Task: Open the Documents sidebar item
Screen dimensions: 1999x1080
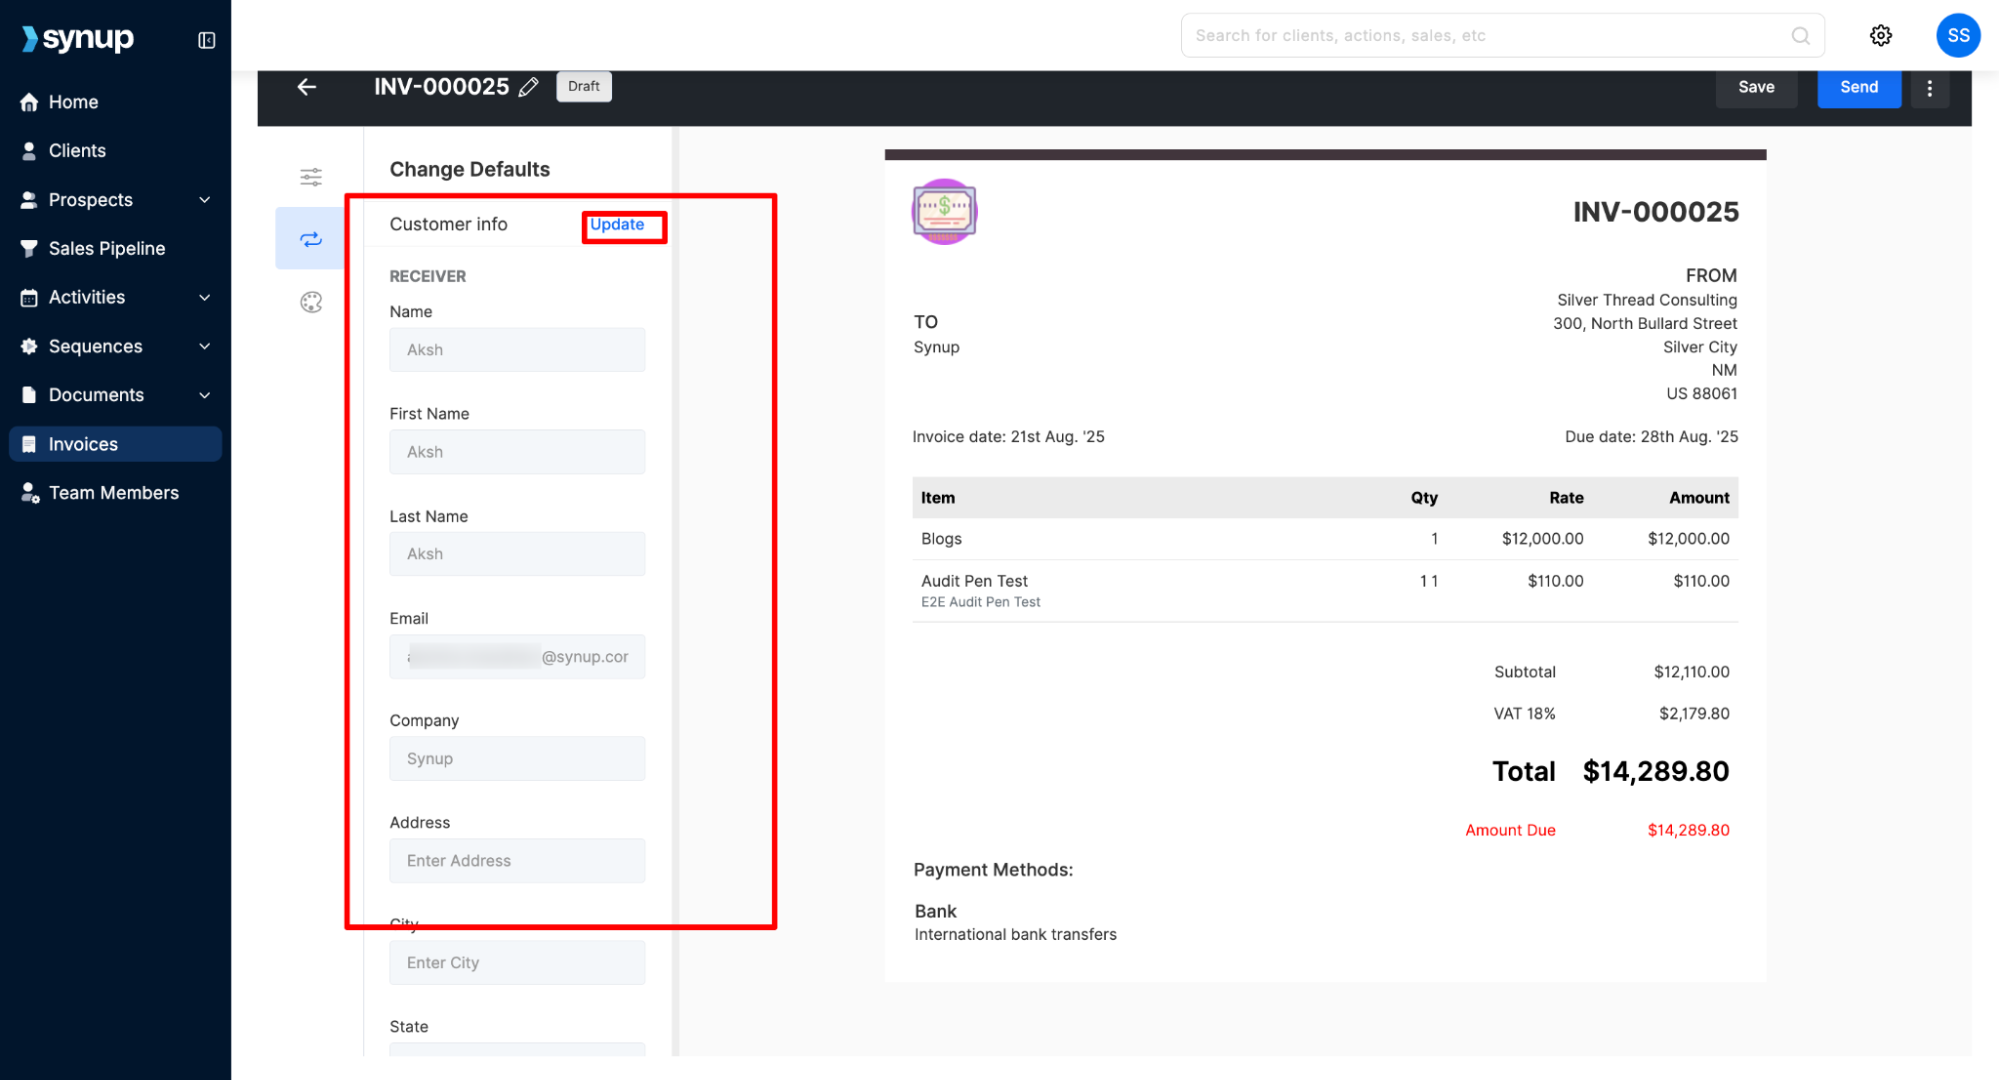Action: click(96, 395)
